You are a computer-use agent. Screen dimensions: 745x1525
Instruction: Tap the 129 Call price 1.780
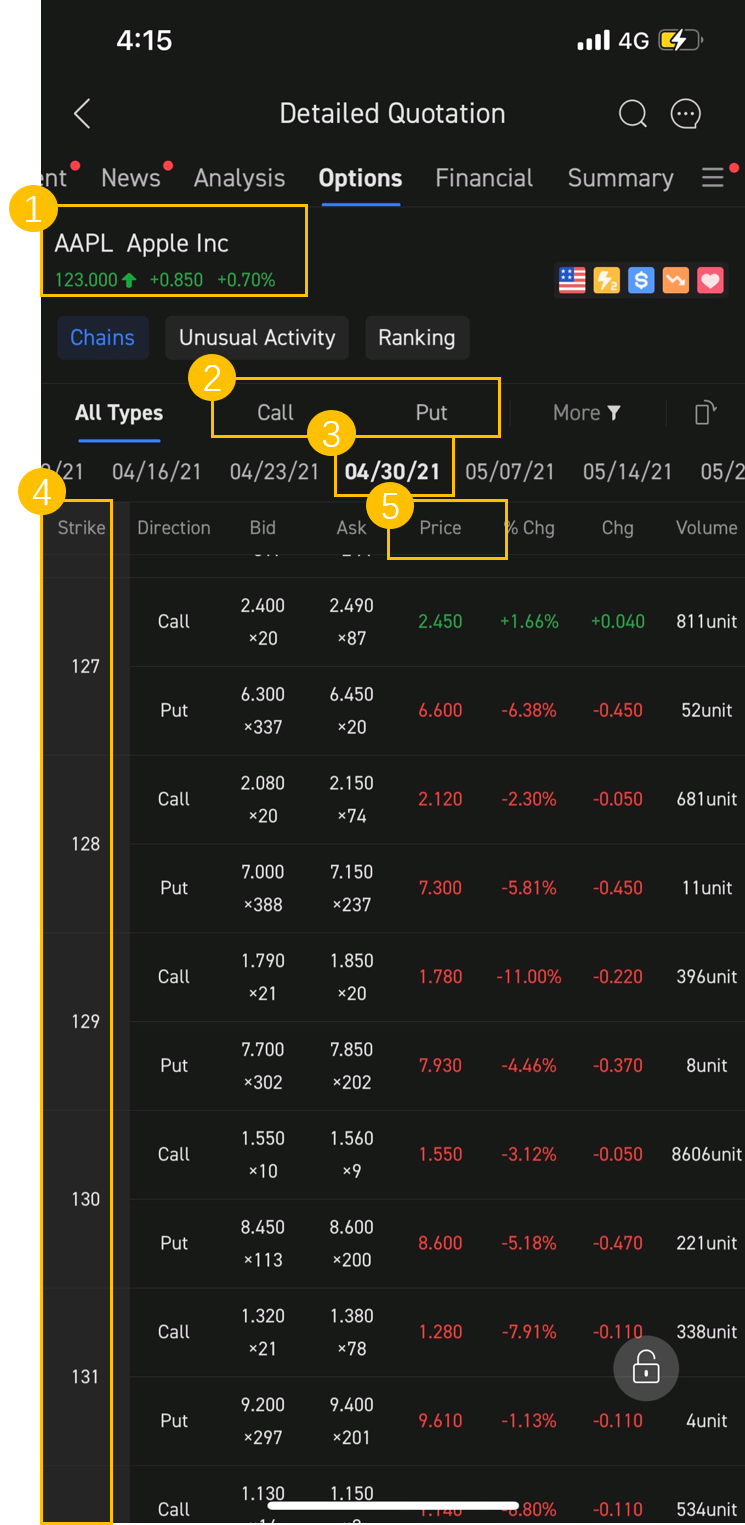441,977
